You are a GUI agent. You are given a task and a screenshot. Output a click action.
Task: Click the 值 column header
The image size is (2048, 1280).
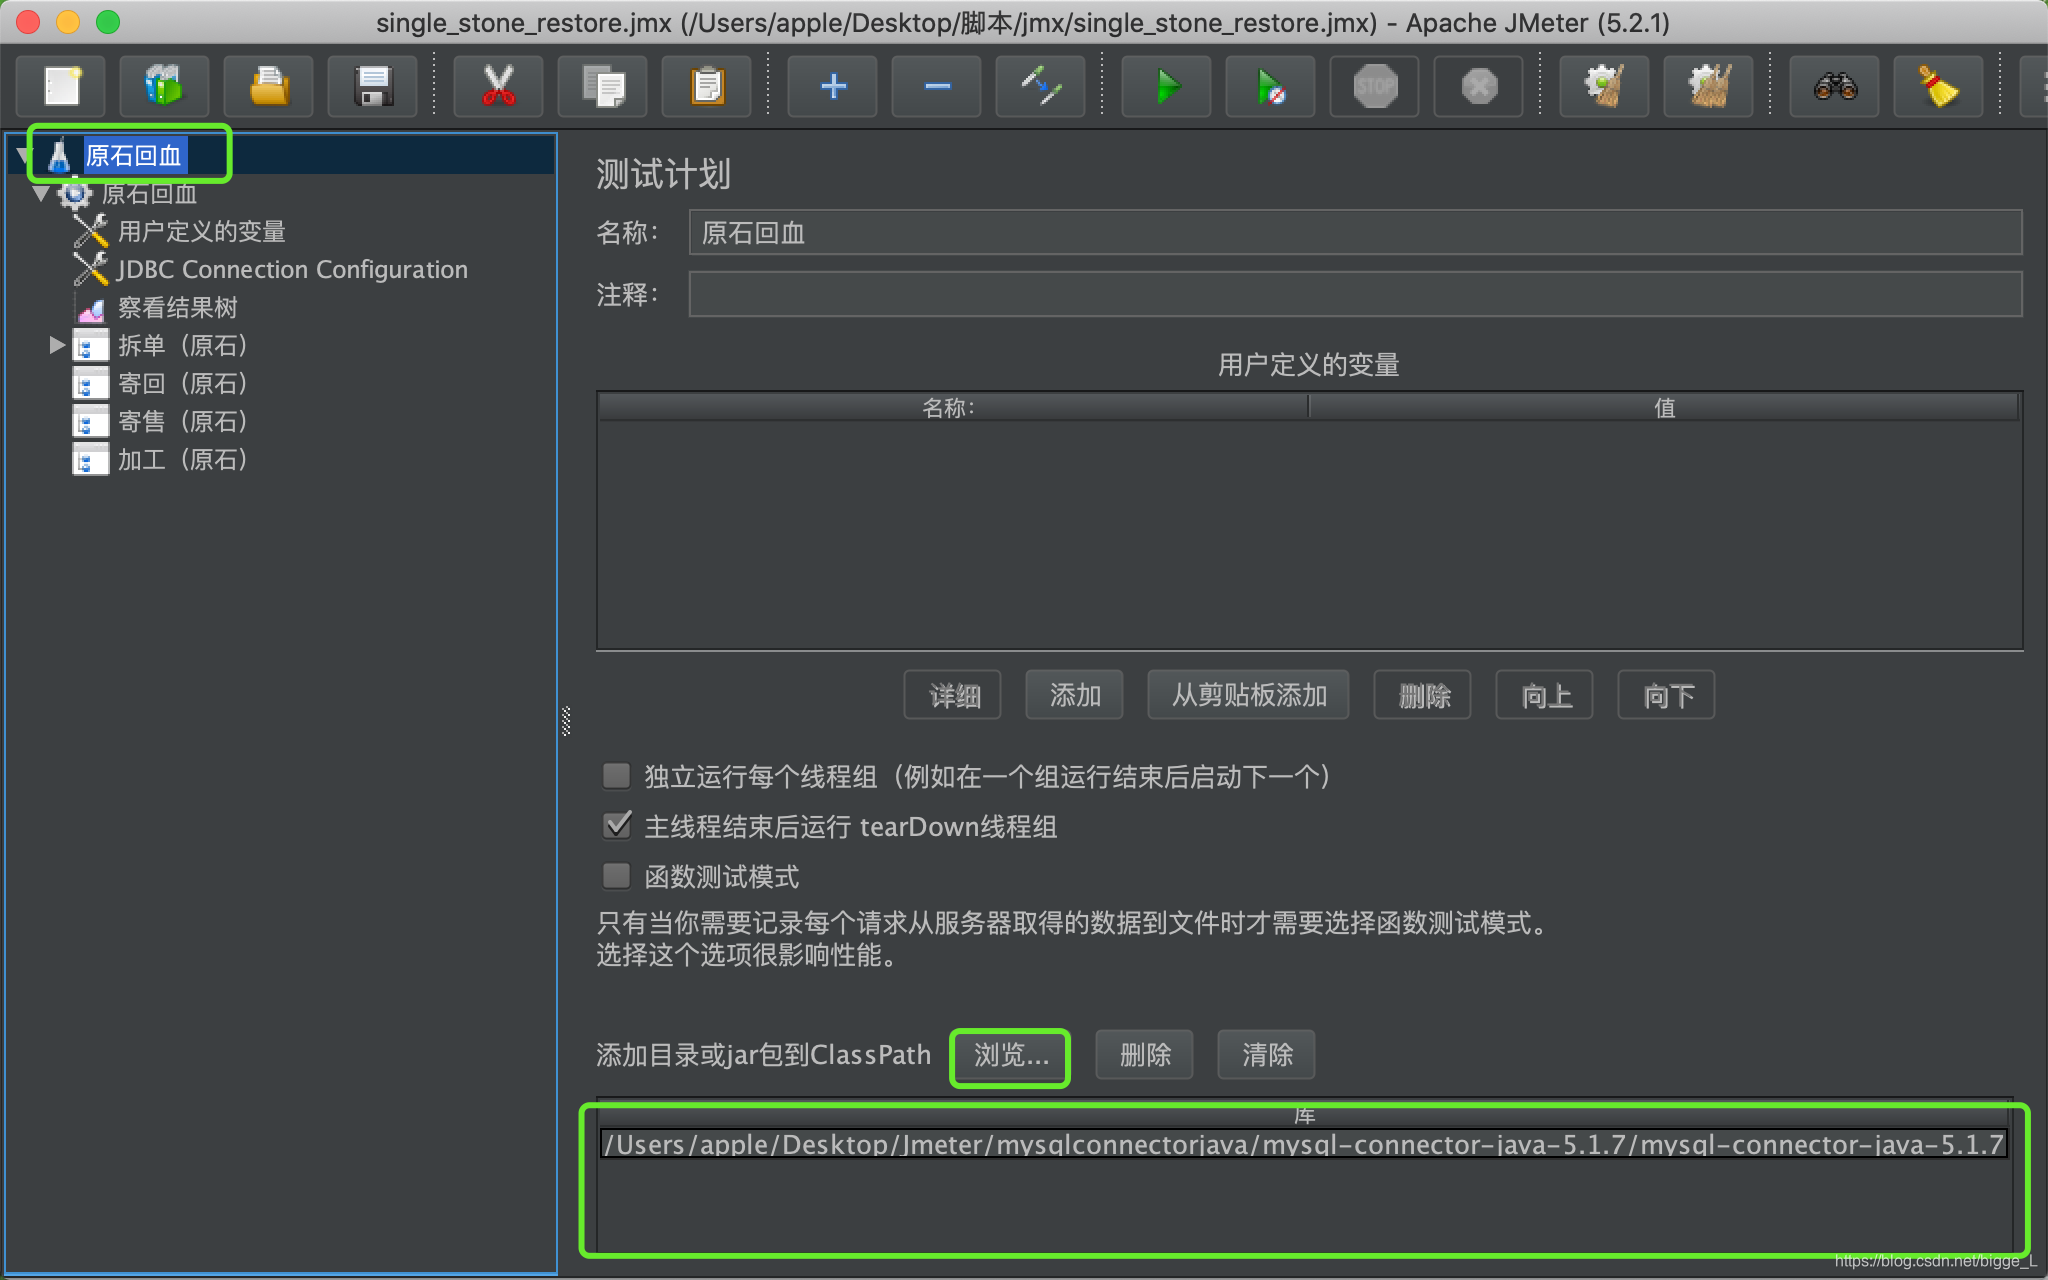[1665, 407]
